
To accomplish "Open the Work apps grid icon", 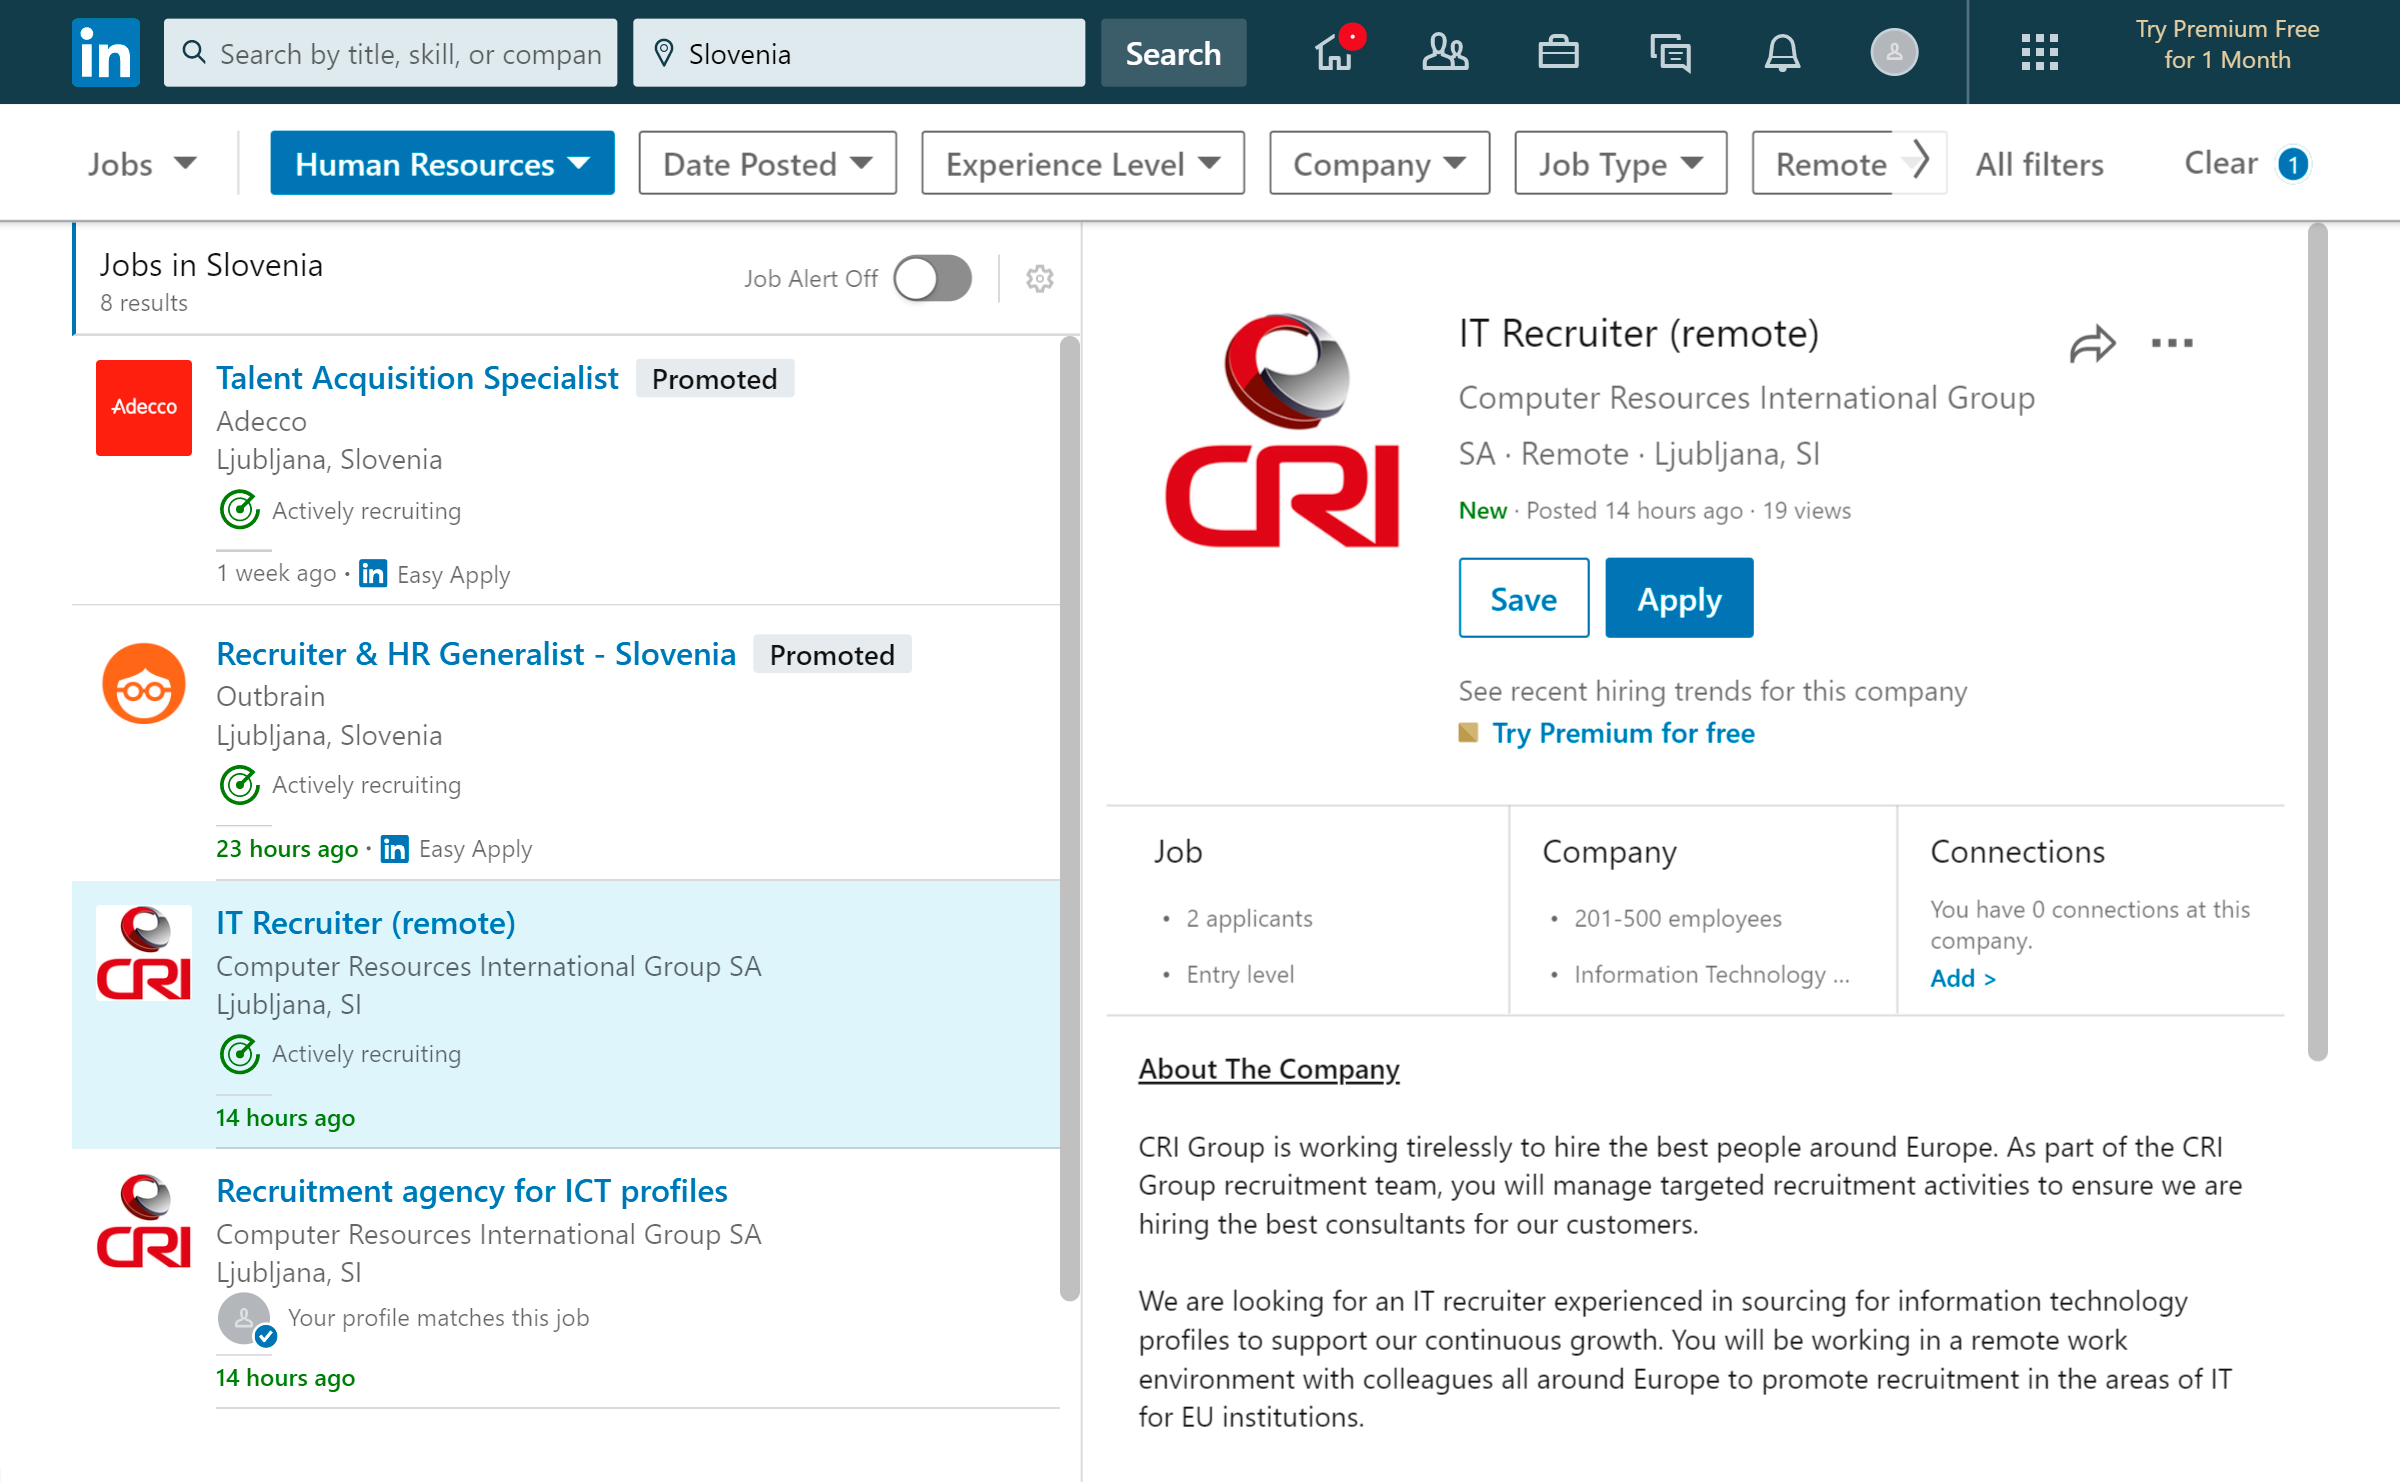I will (x=2039, y=52).
